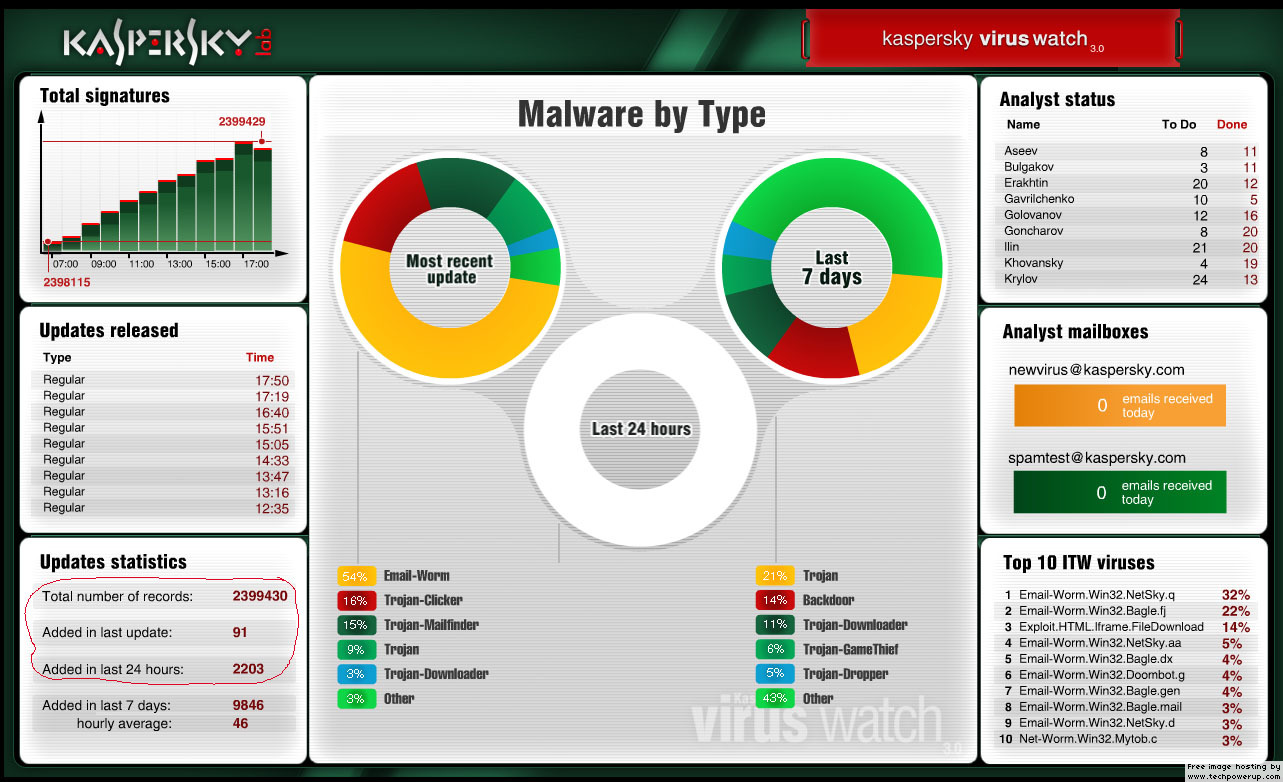
Task: Select analyst Khovansky row
Action: (x=1130, y=263)
